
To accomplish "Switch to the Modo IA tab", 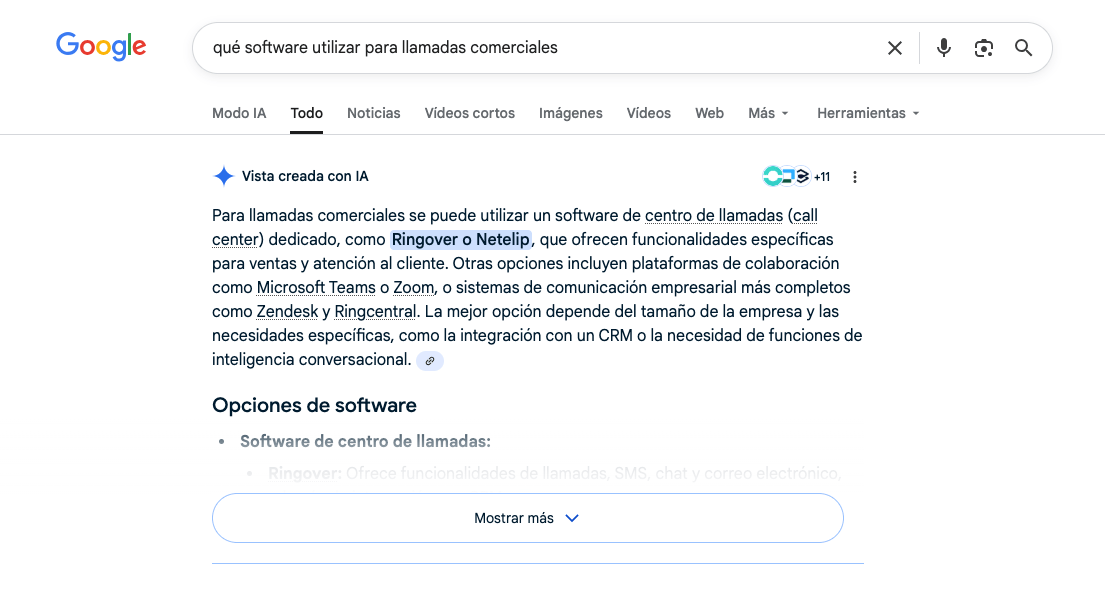I will (239, 113).
